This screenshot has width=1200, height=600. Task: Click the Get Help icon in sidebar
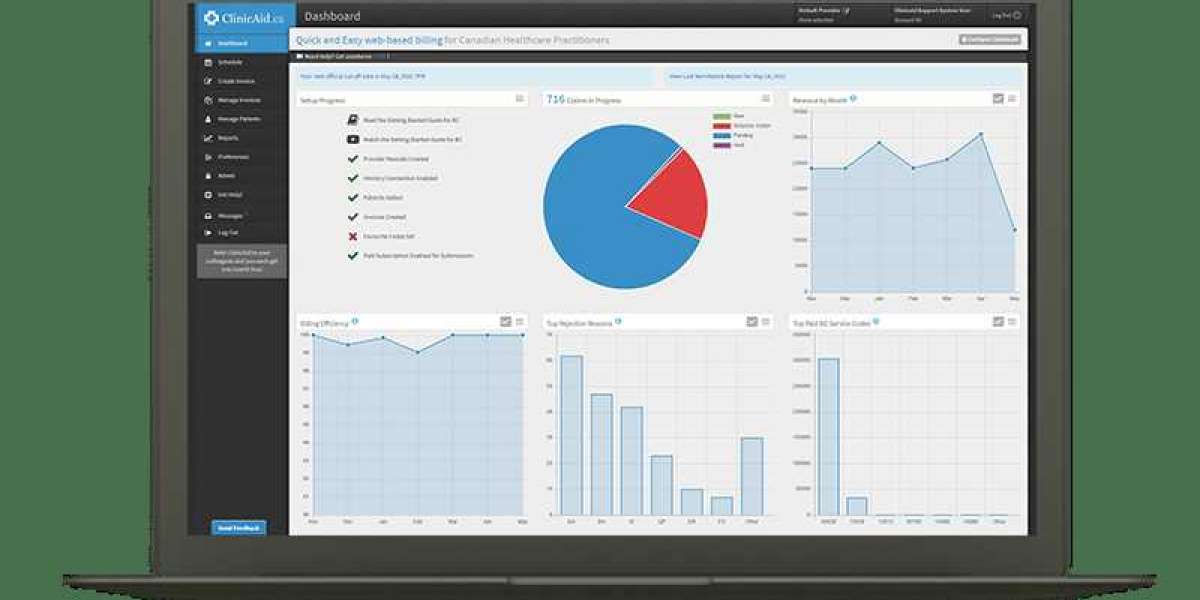click(x=208, y=195)
